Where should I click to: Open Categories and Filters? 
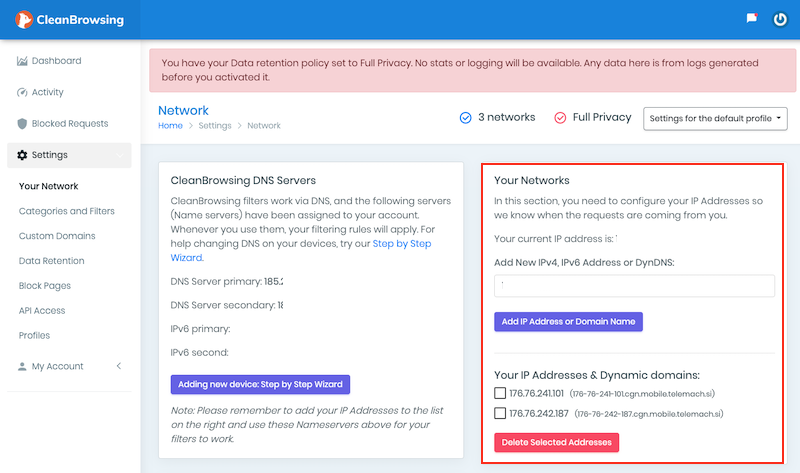66,211
